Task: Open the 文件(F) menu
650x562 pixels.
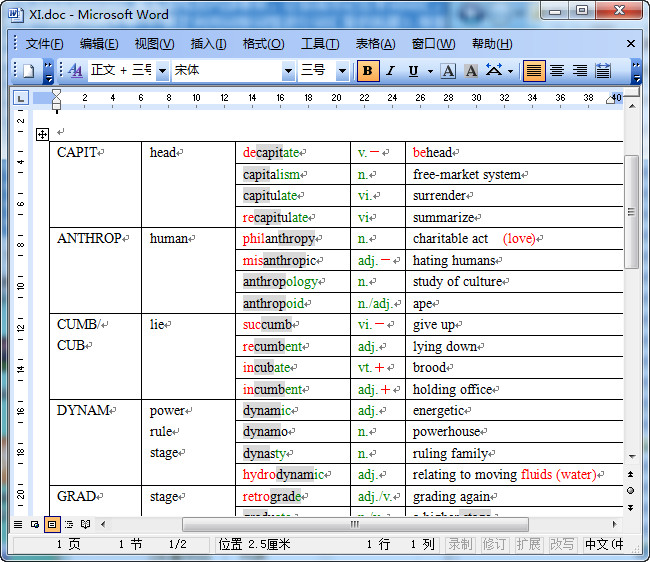Action: coord(44,44)
